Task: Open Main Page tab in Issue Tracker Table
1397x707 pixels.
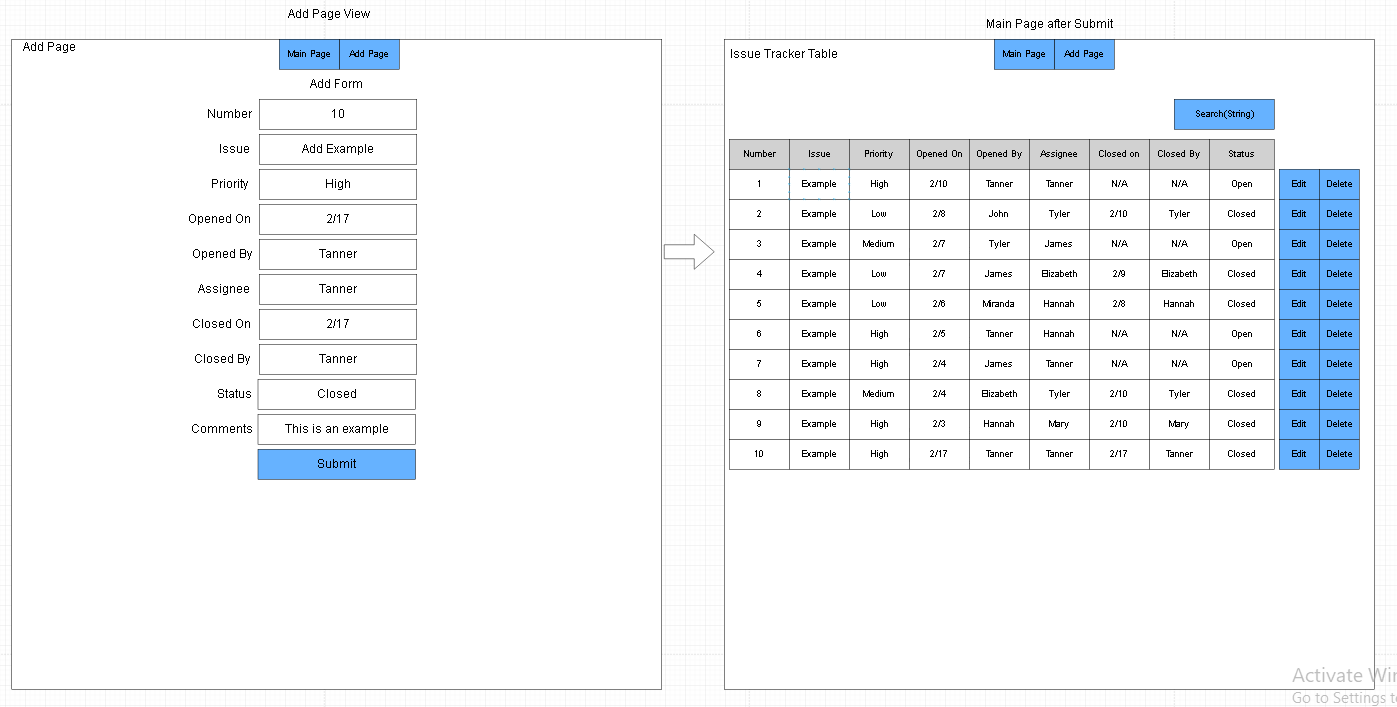Action: pos(1024,54)
